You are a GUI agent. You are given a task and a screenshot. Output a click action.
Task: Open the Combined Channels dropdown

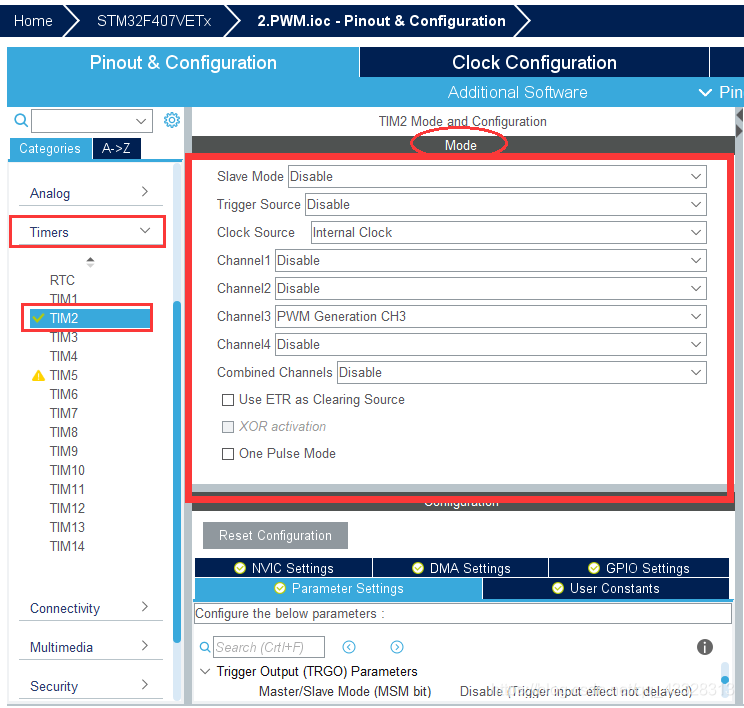pos(522,373)
